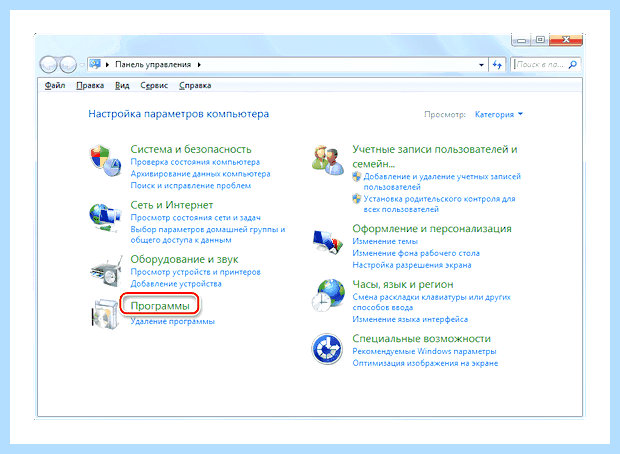This screenshot has height=454, width=620.
Task: Open the 'Часы, язык и регион' category
Action: pos(403,284)
